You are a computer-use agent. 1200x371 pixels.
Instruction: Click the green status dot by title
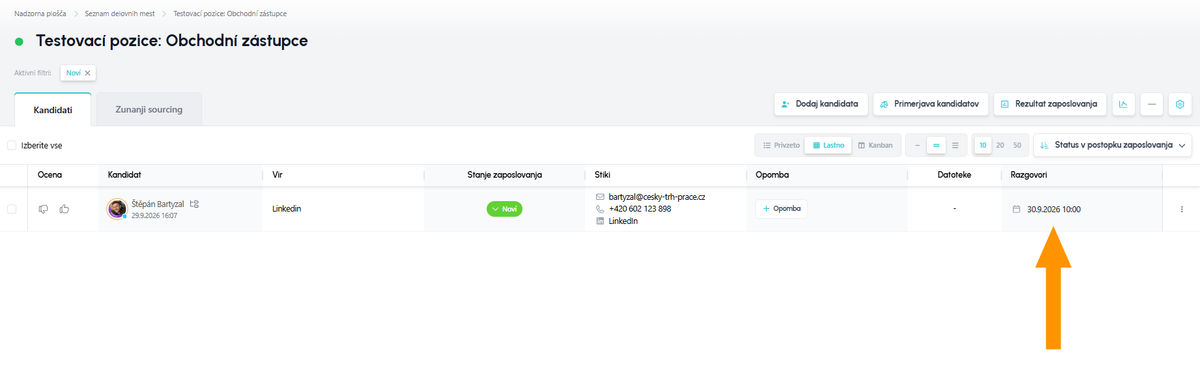click(19, 42)
